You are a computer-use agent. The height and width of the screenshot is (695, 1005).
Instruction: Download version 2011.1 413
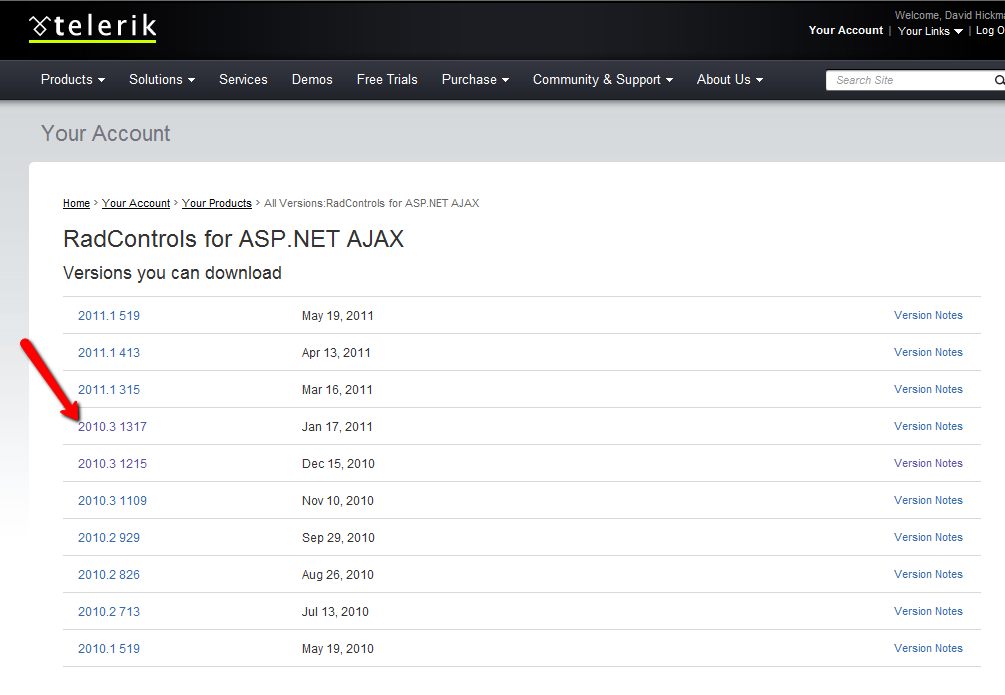[109, 353]
